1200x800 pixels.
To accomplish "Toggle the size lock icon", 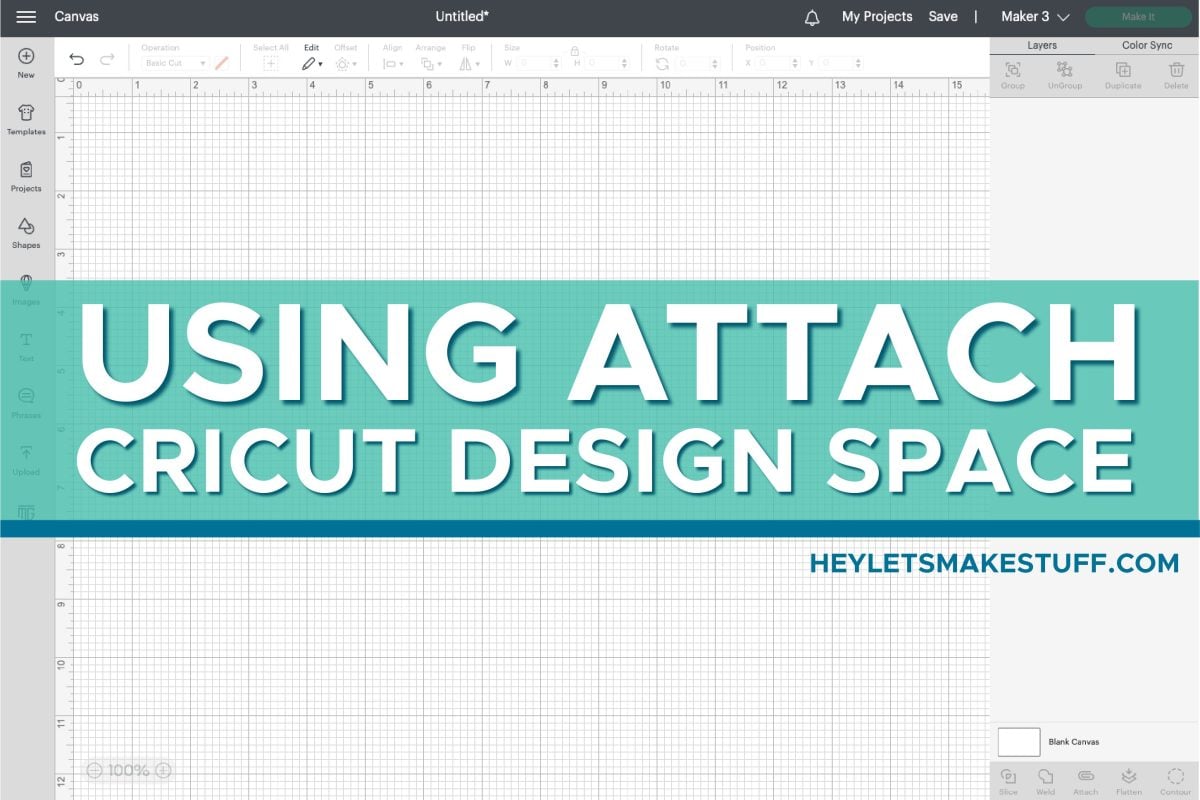I will click(x=574, y=49).
